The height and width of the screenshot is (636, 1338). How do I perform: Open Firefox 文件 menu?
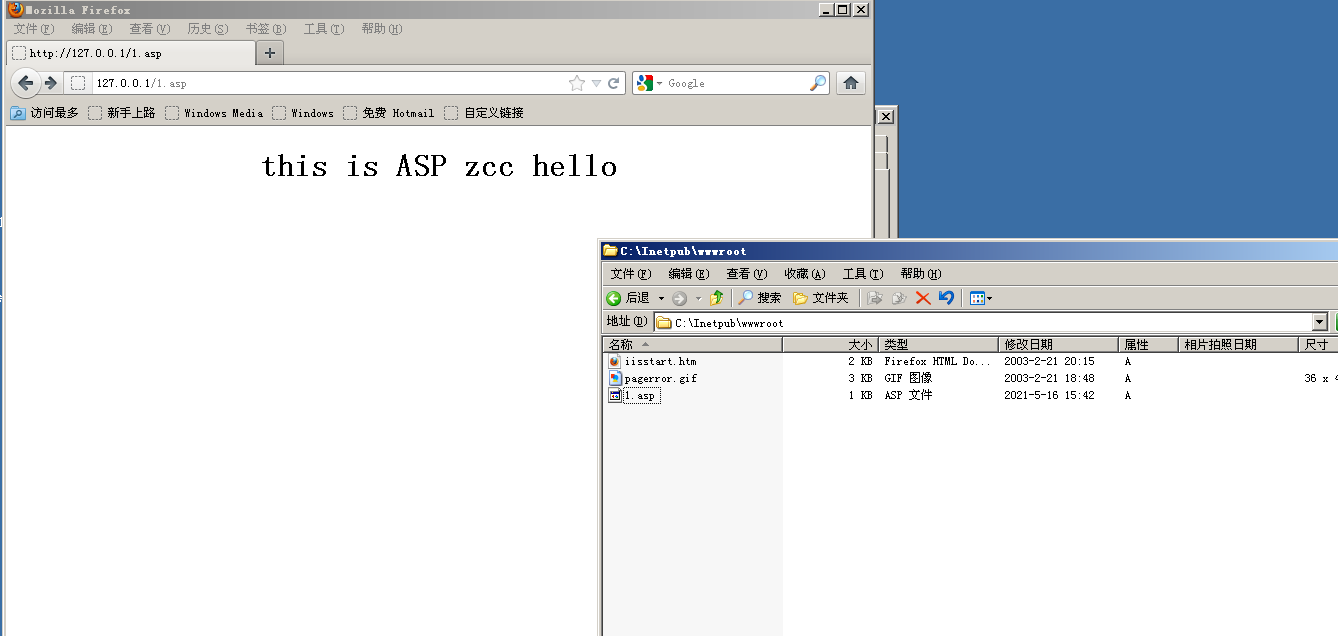[x=34, y=29]
